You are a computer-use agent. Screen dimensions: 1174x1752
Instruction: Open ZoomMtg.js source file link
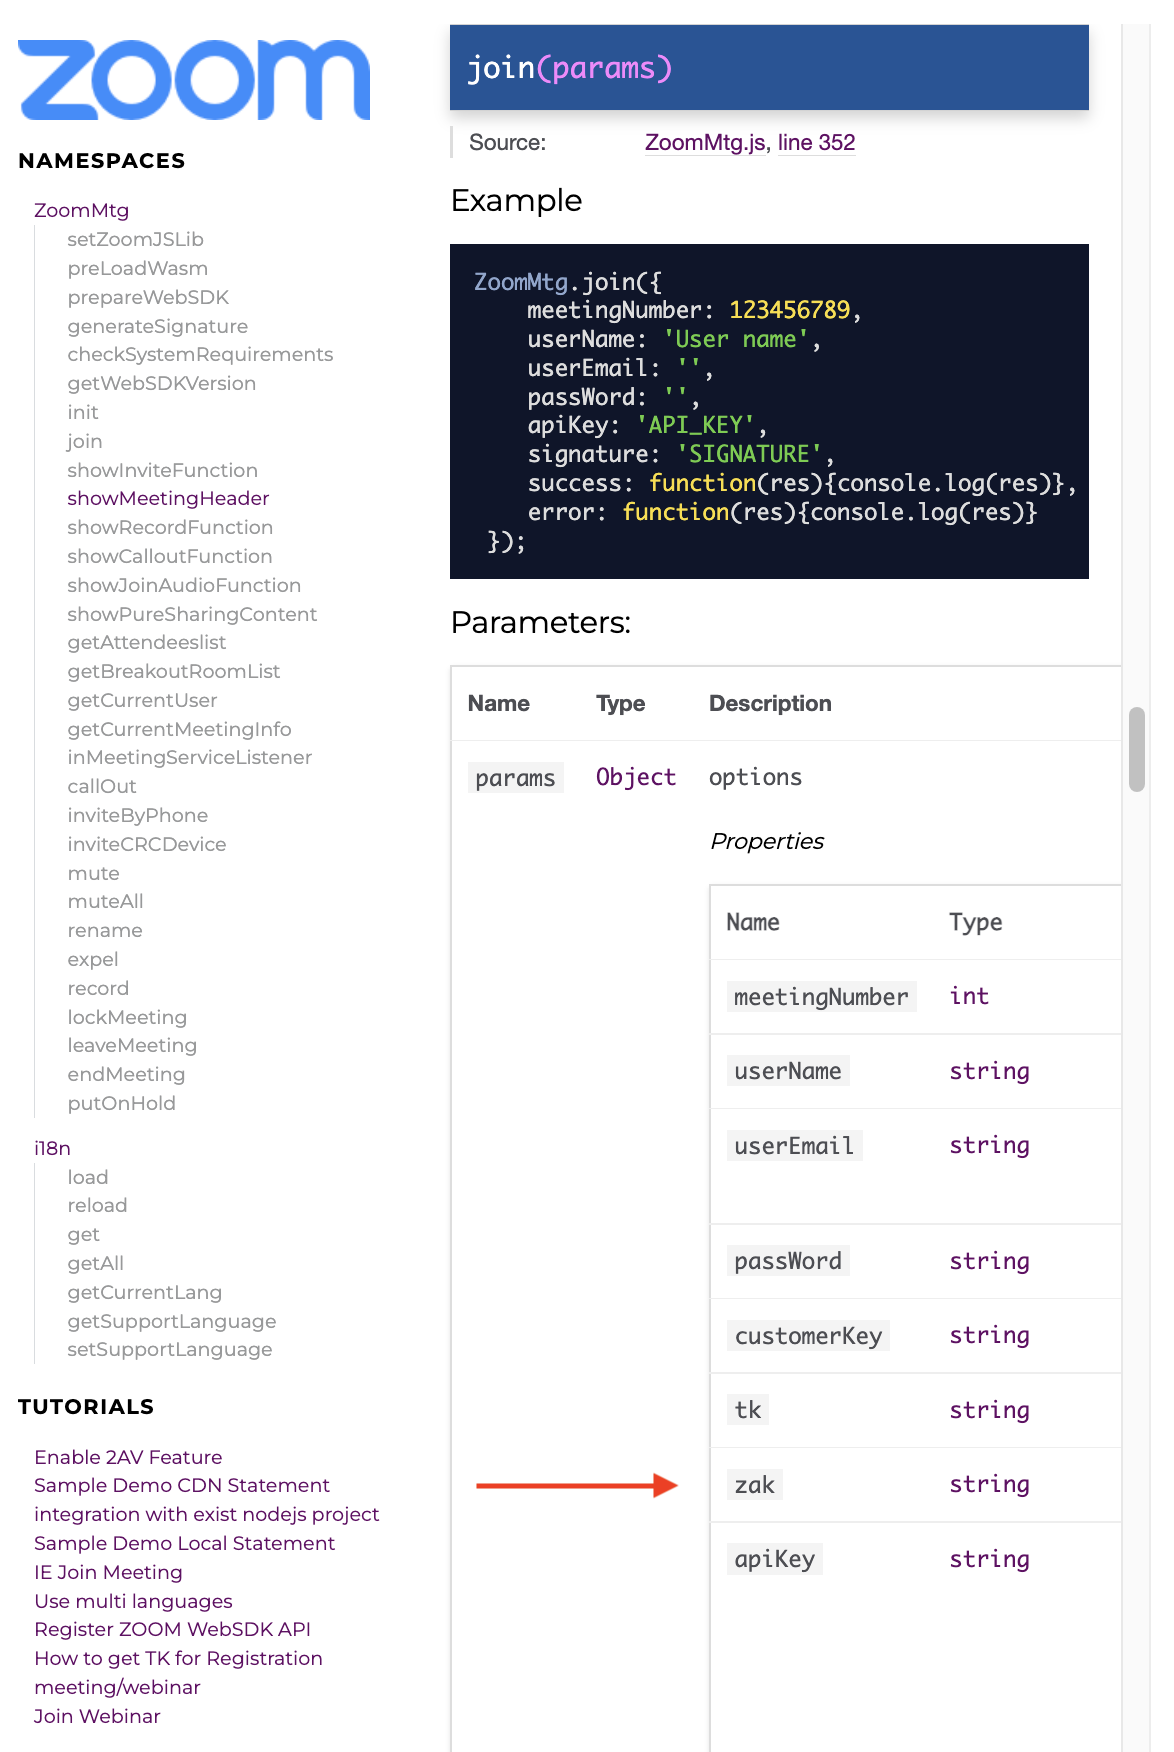click(705, 142)
